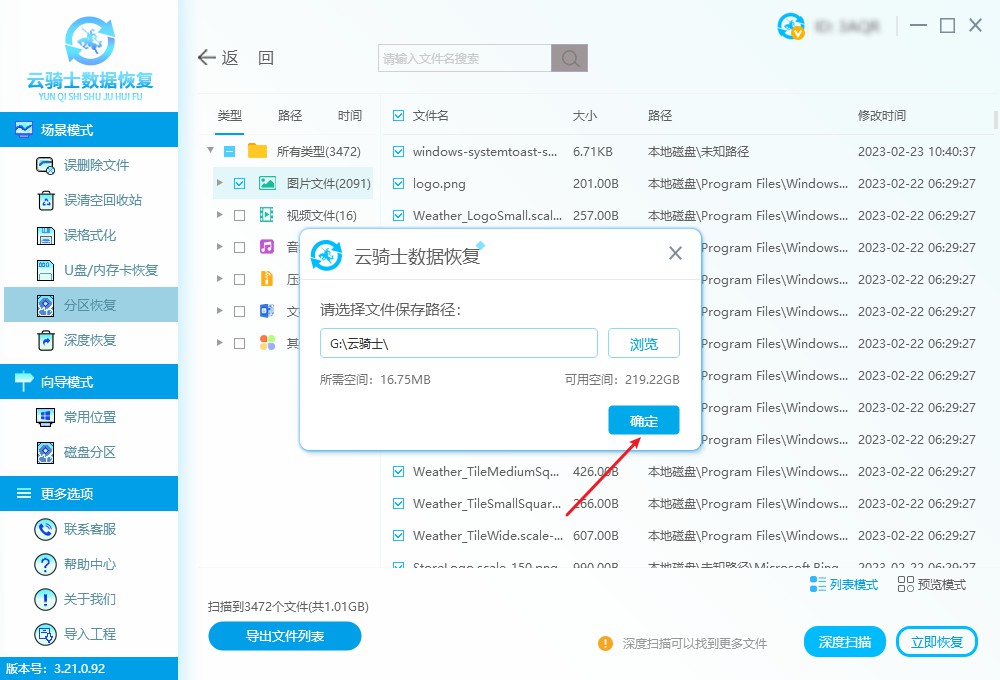Click 确定 to confirm save path

643,420
